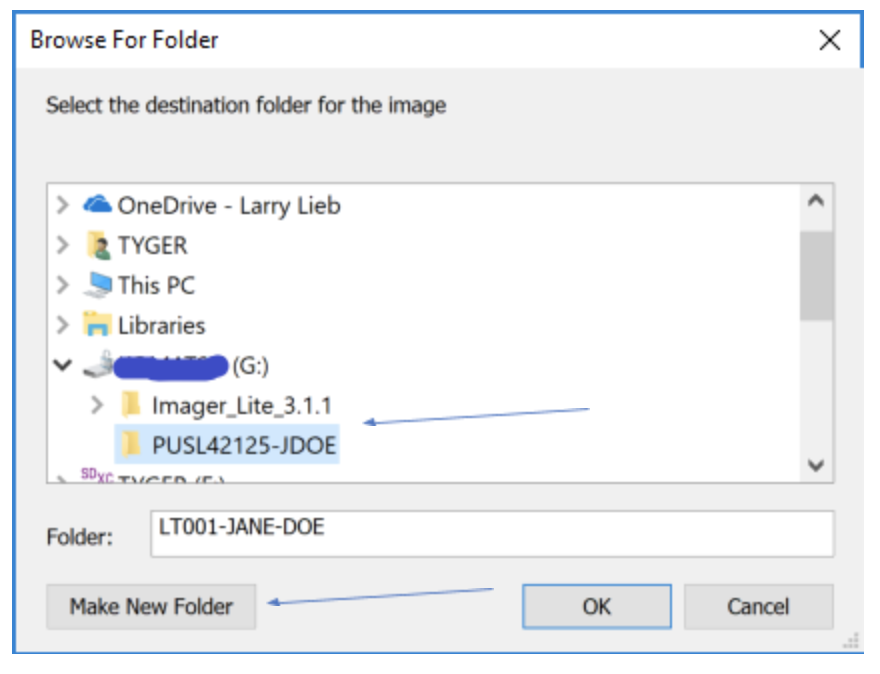Click the TYGER user folder icon
880x674 pixels.
[x=97, y=245]
